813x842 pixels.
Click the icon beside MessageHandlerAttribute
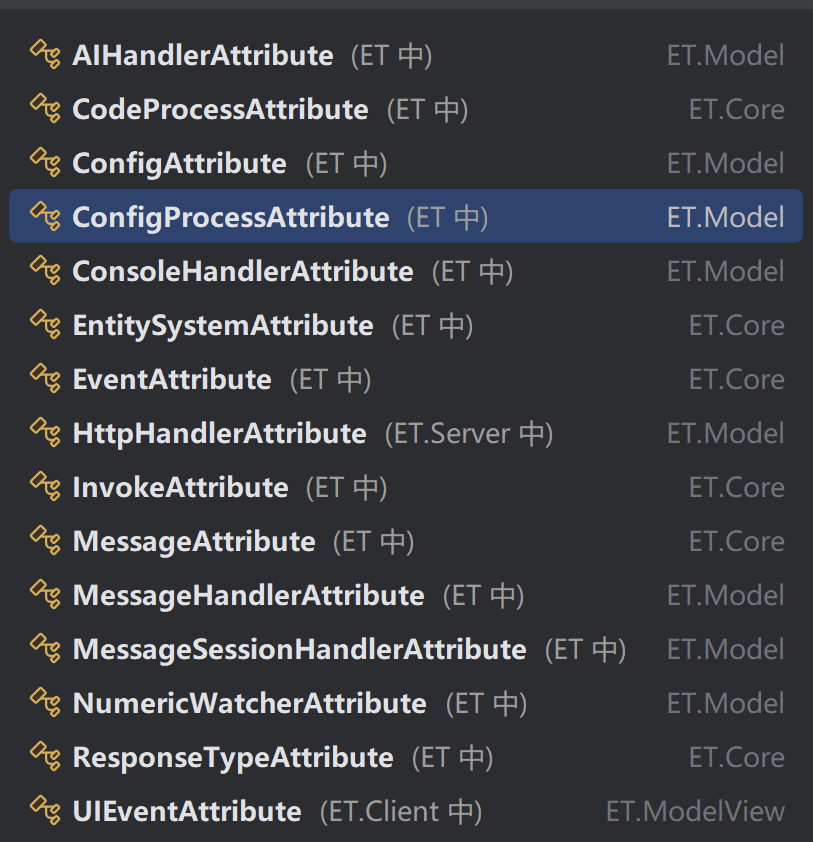(x=46, y=595)
